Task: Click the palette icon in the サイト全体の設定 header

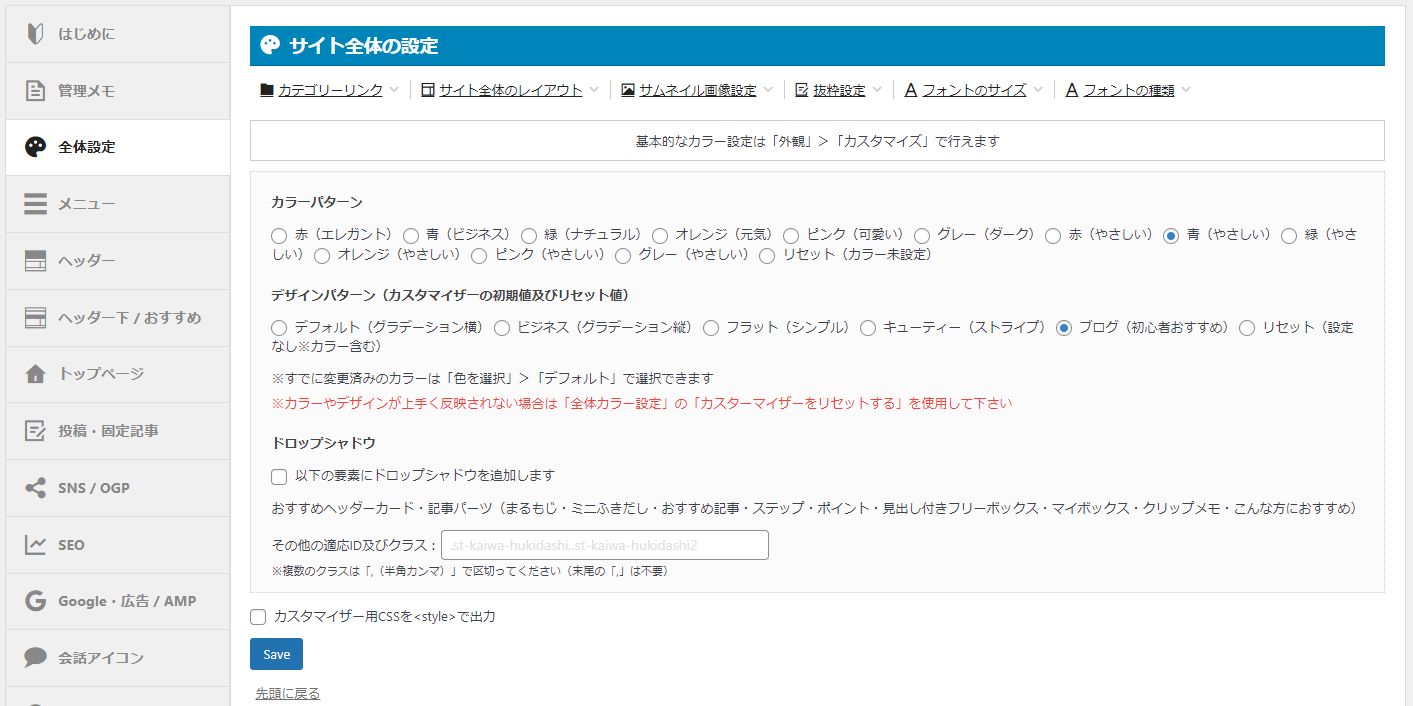Action: (270, 45)
